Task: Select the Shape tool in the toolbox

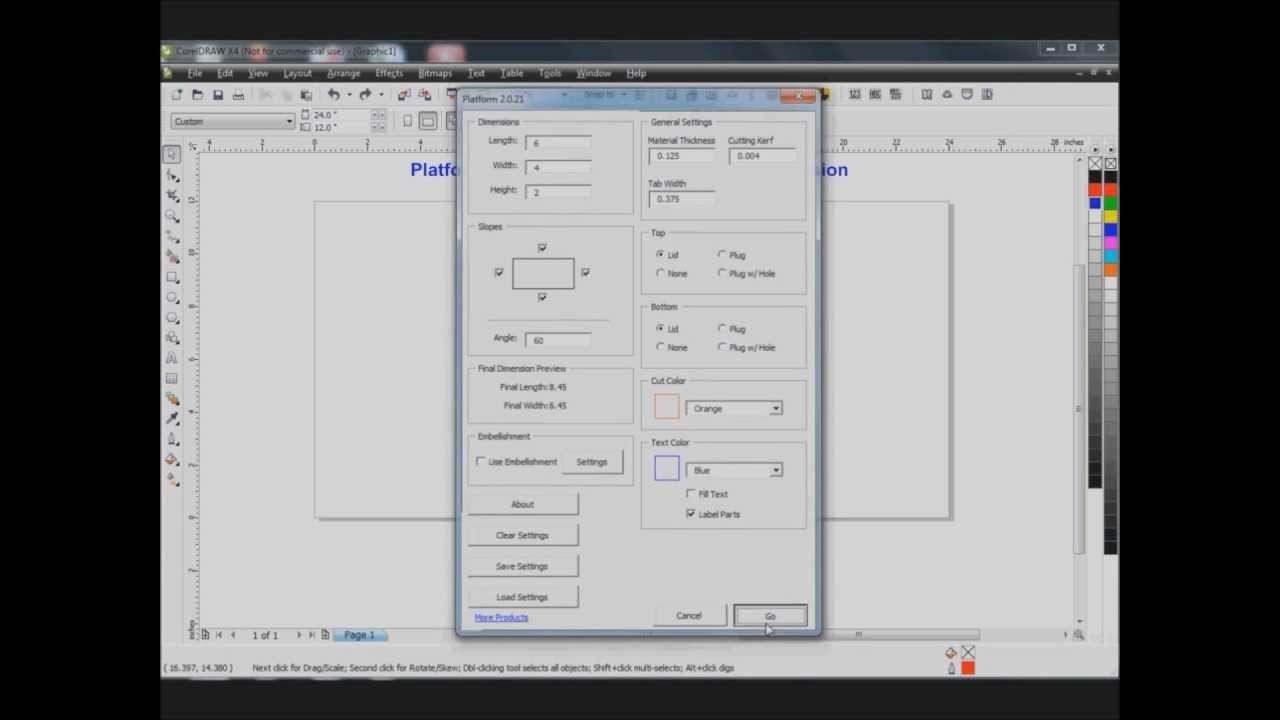Action: click(172, 175)
